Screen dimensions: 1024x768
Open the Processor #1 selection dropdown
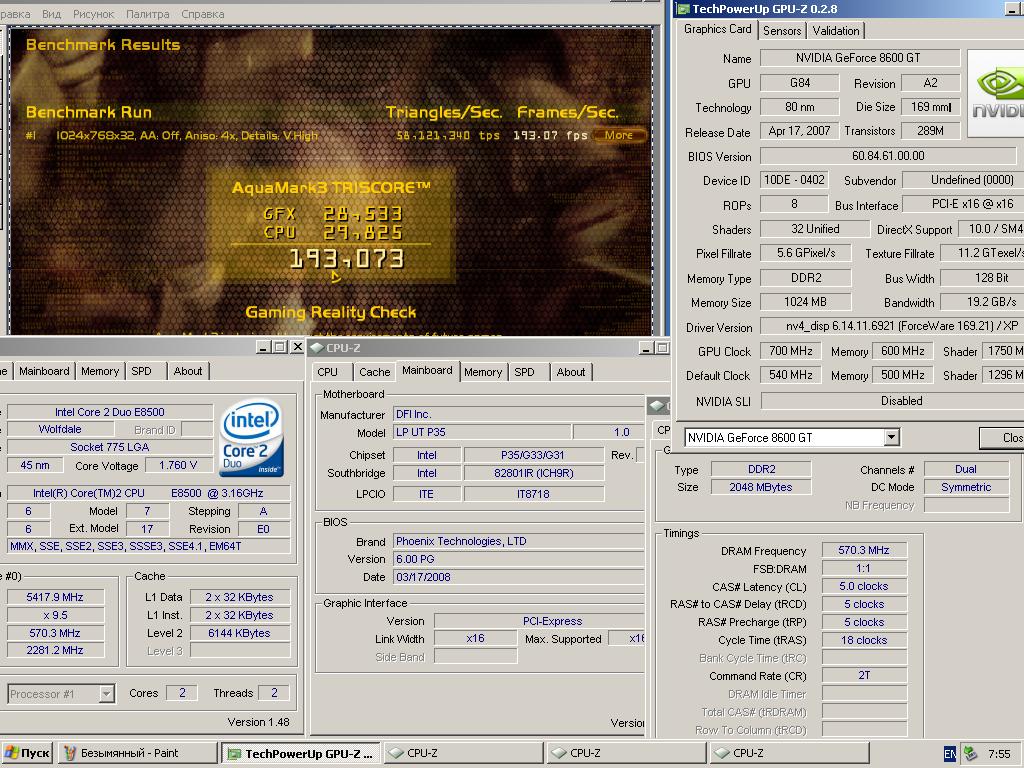(x=106, y=694)
